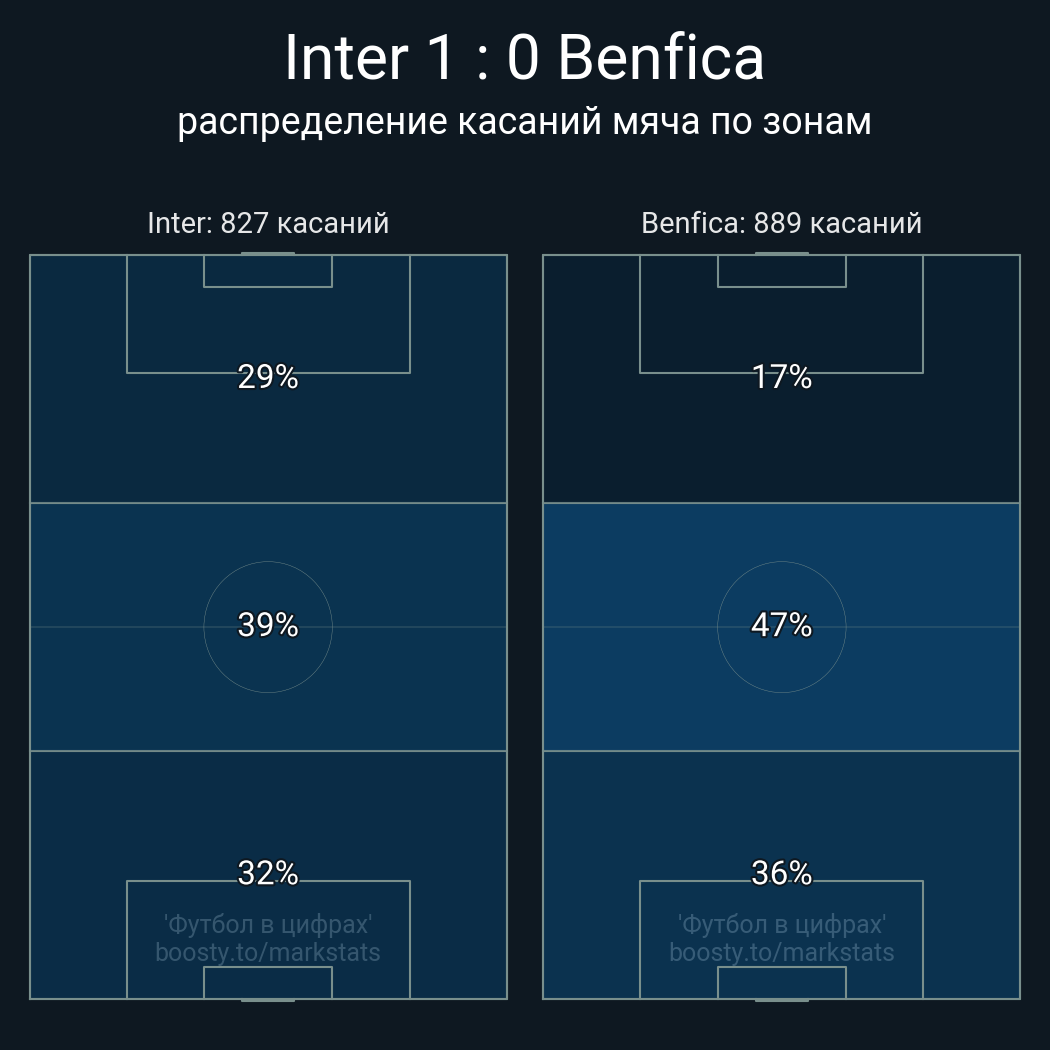Click the Inter middle zone's left edge
Viewport: 1050px width, 1050px height.
point(35,626)
